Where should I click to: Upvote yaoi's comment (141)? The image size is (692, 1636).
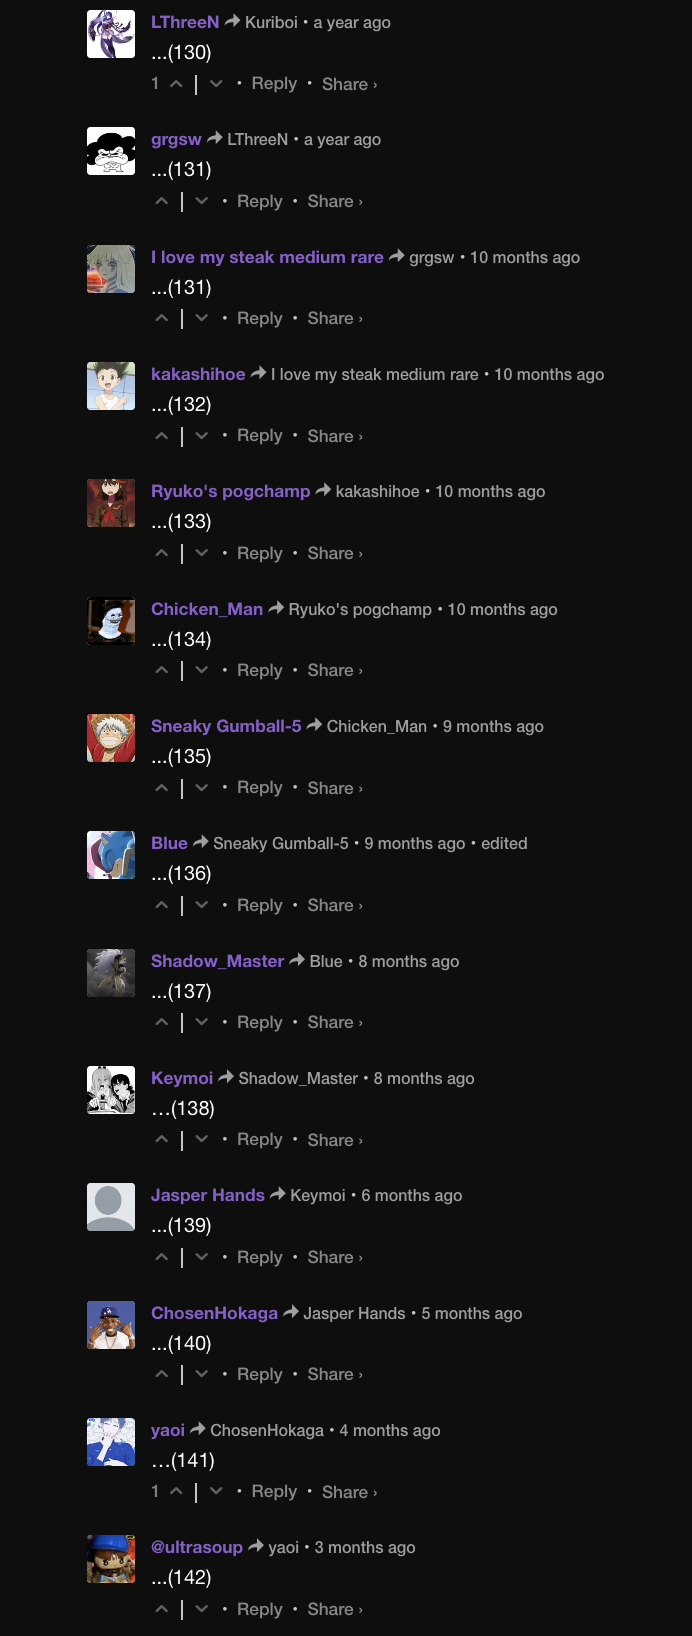[x=176, y=1491]
